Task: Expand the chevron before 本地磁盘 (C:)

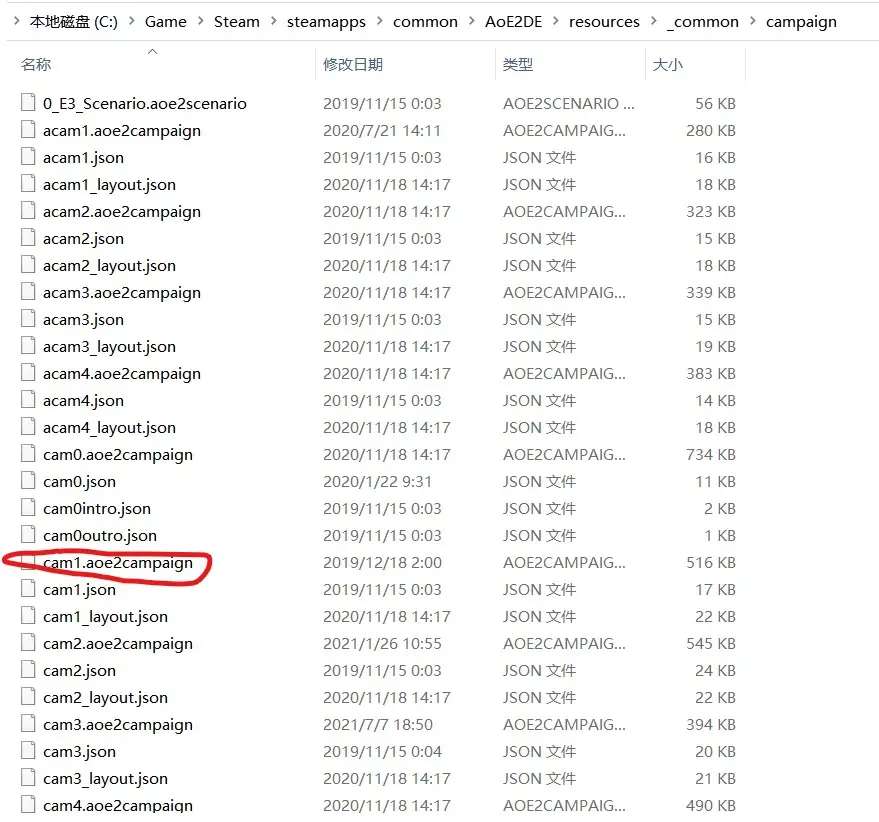Action: click(x=16, y=21)
